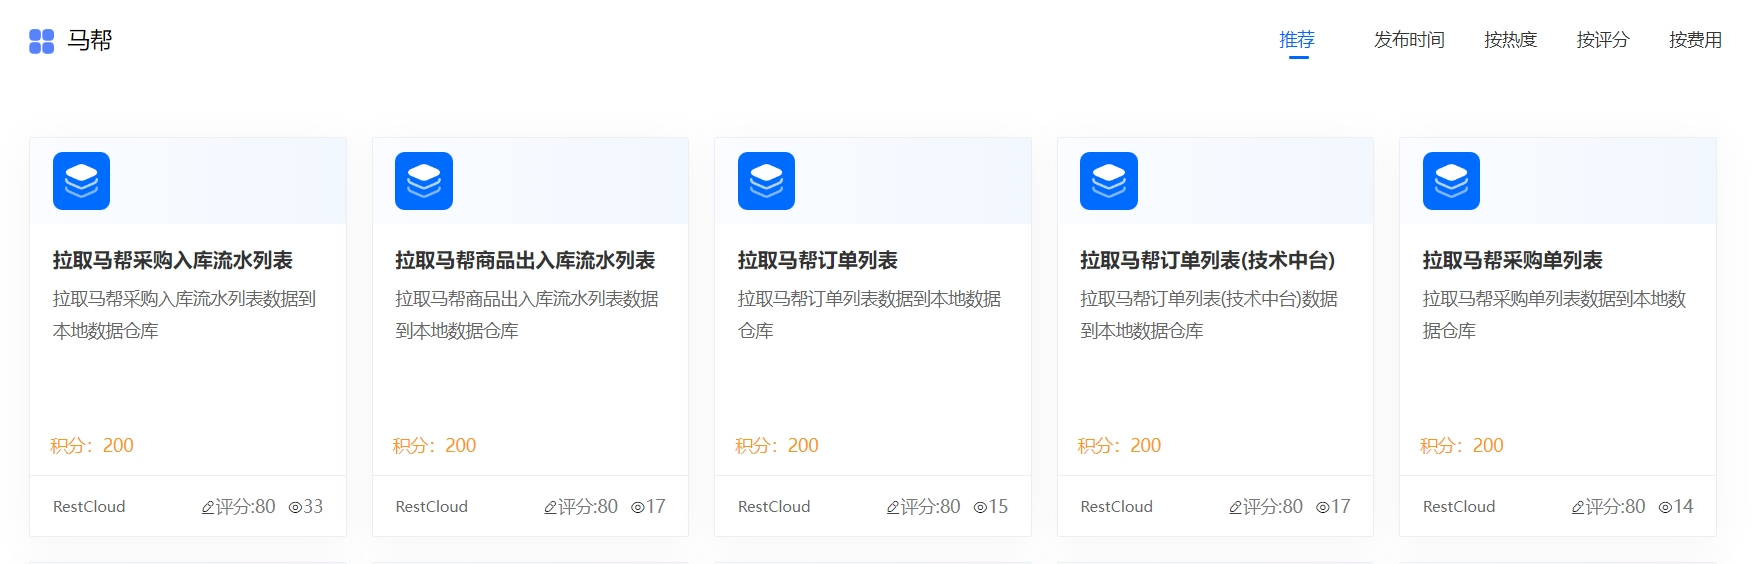Switch to 按热度 sorting
This screenshot has width=1761, height=564.
pyautogui.click(x=1510, y=40)
